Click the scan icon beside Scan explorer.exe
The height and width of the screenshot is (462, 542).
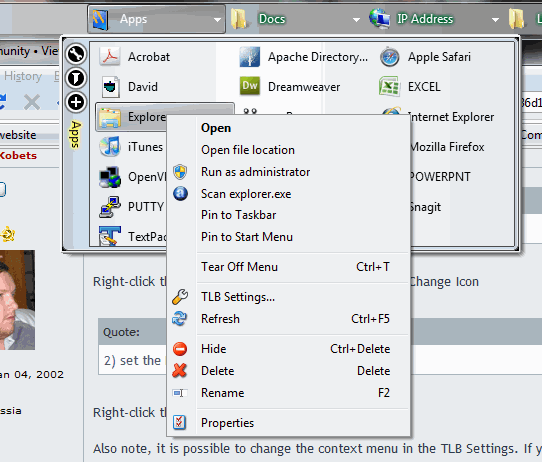click(x=180, y=194)
